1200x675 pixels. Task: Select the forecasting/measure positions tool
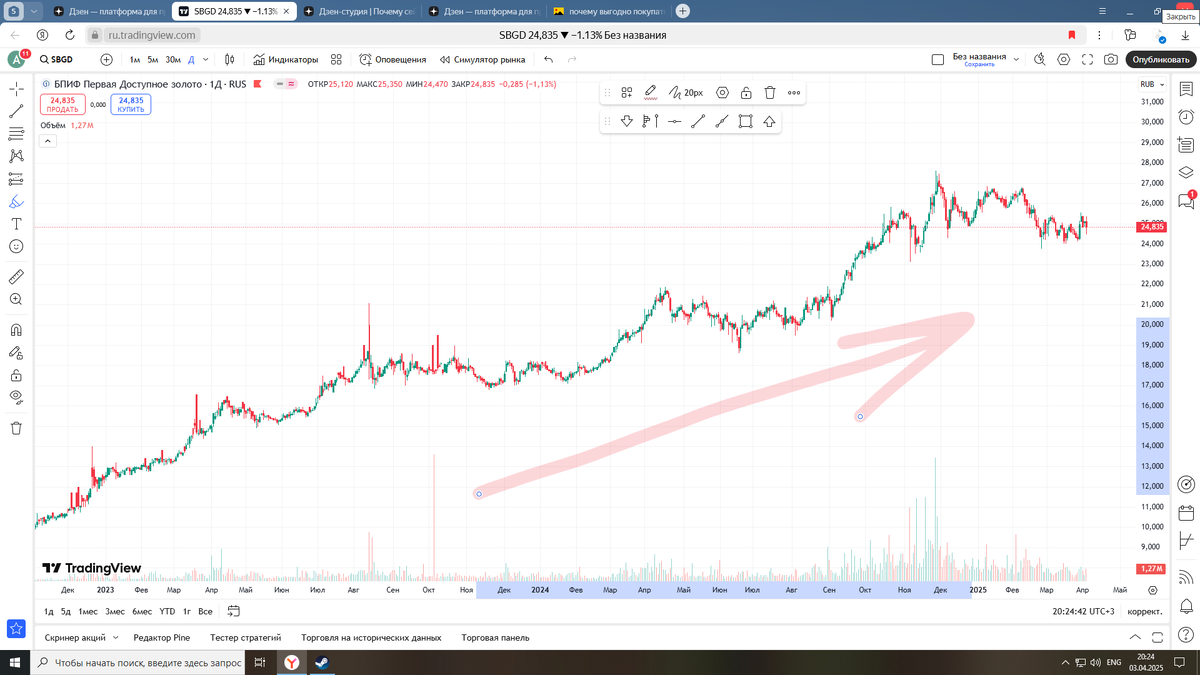(x=16, y=179)
